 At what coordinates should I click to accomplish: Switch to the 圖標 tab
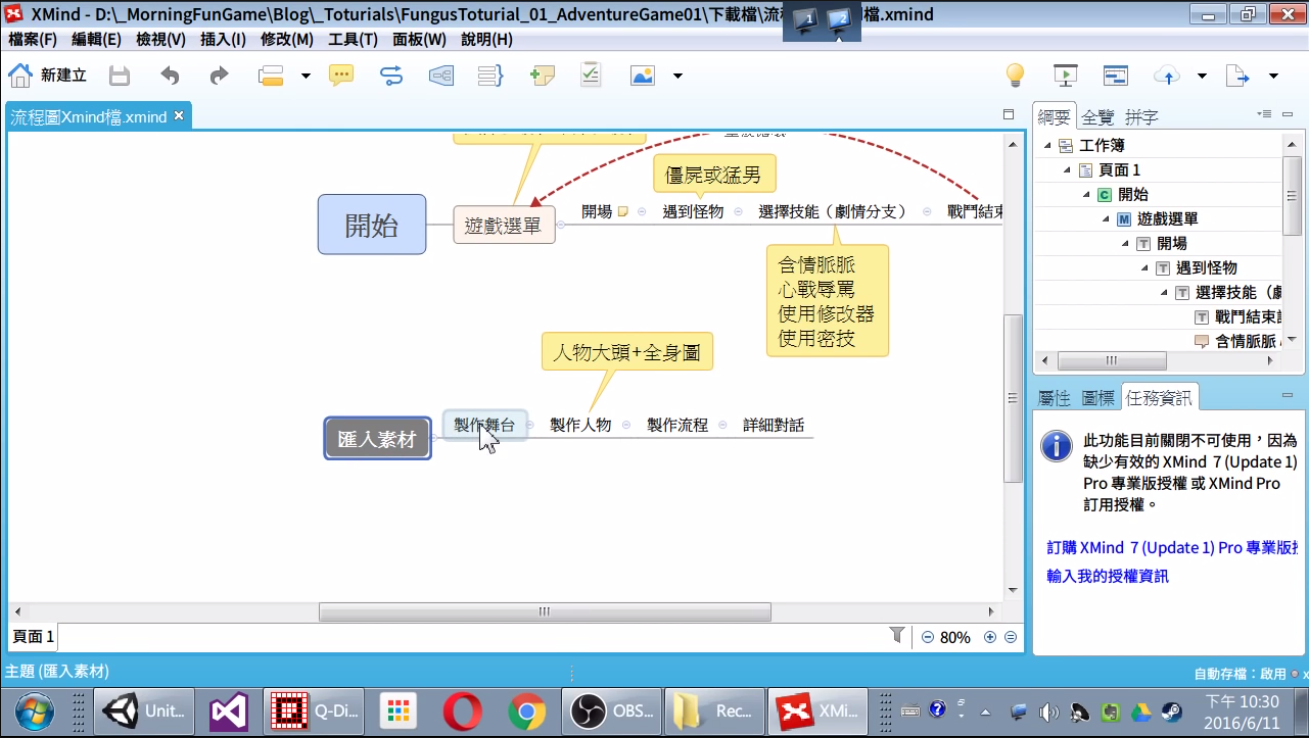[x=1098, y=398]
